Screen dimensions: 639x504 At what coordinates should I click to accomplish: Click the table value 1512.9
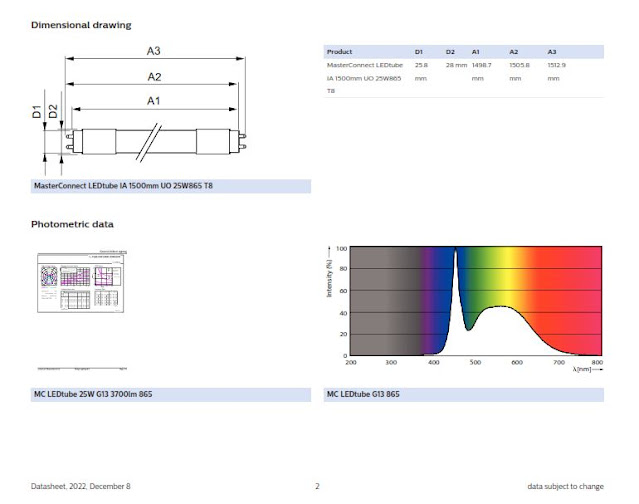click(x=557, y=65)
